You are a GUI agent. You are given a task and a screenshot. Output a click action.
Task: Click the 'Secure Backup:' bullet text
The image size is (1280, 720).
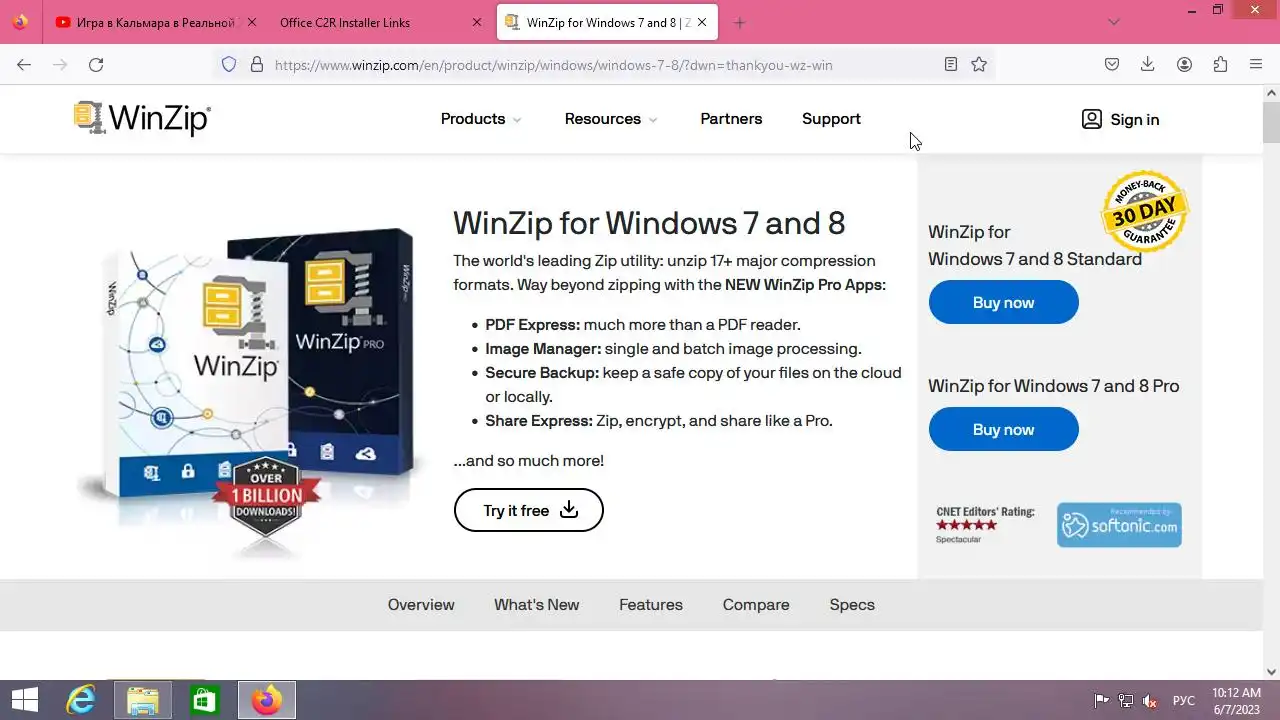[x=542, y=373]
